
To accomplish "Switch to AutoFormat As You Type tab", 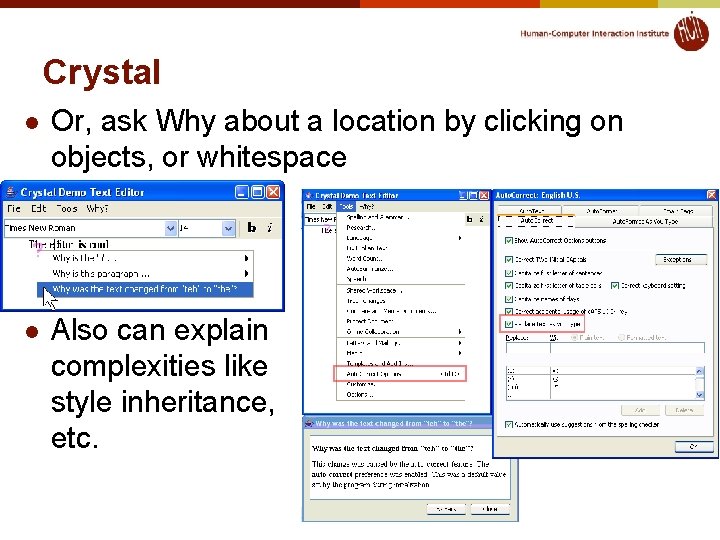I will click(x=644, y=221).
